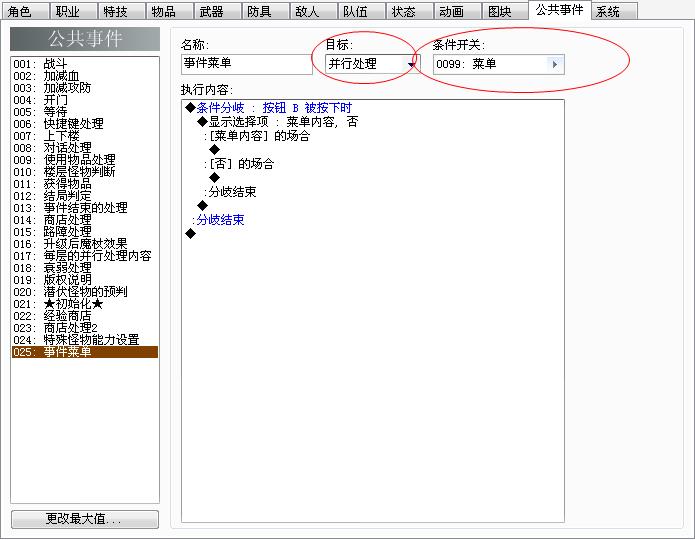This screenshot has height=540, width=695.
Task: Select common event 019: 版权说明
Action: tap(85, 280)
